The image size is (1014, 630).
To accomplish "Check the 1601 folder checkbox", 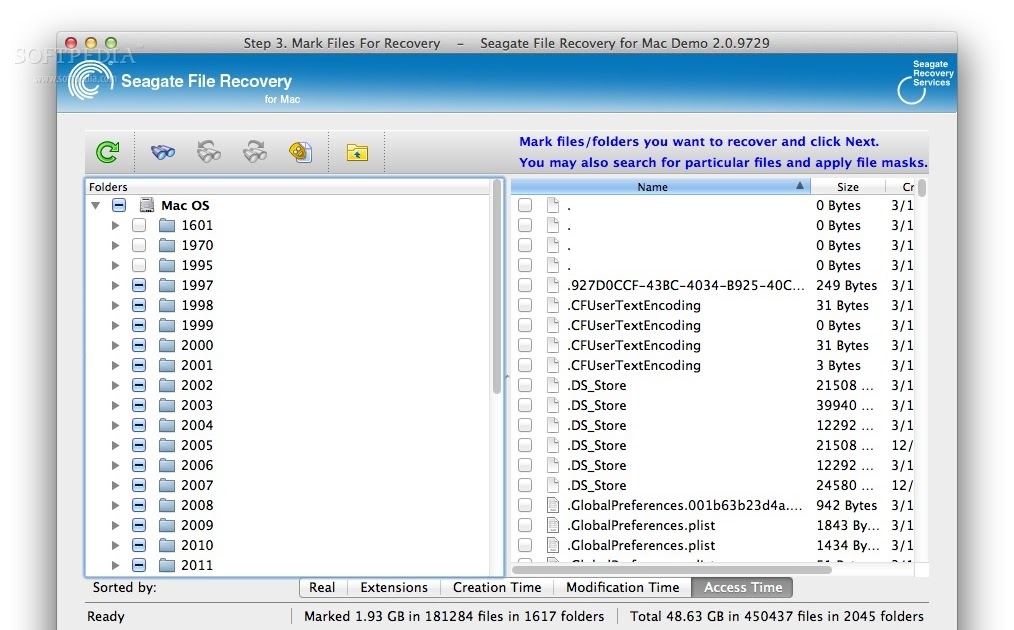I will tap(139, 225).
